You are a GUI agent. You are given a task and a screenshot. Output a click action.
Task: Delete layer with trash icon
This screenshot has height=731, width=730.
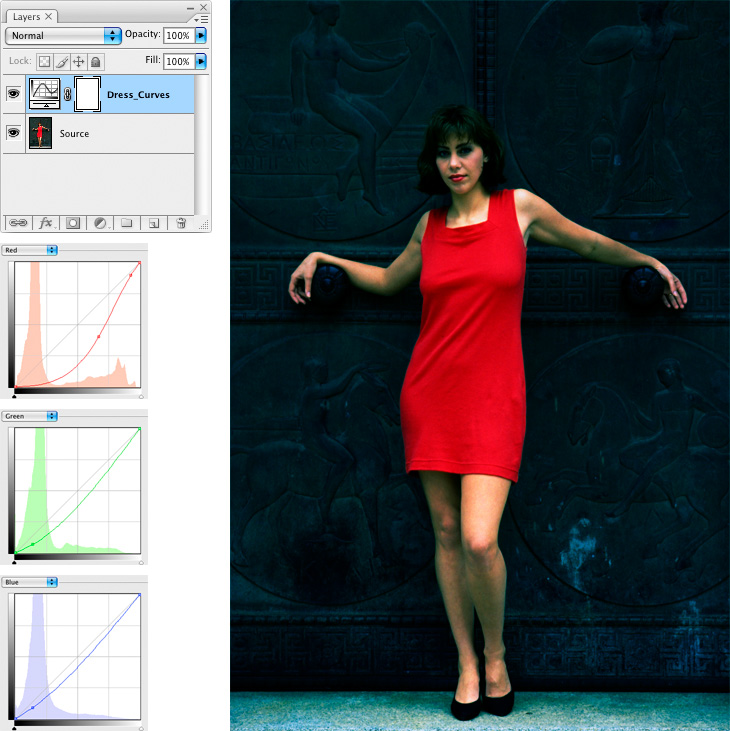point(181,223)
